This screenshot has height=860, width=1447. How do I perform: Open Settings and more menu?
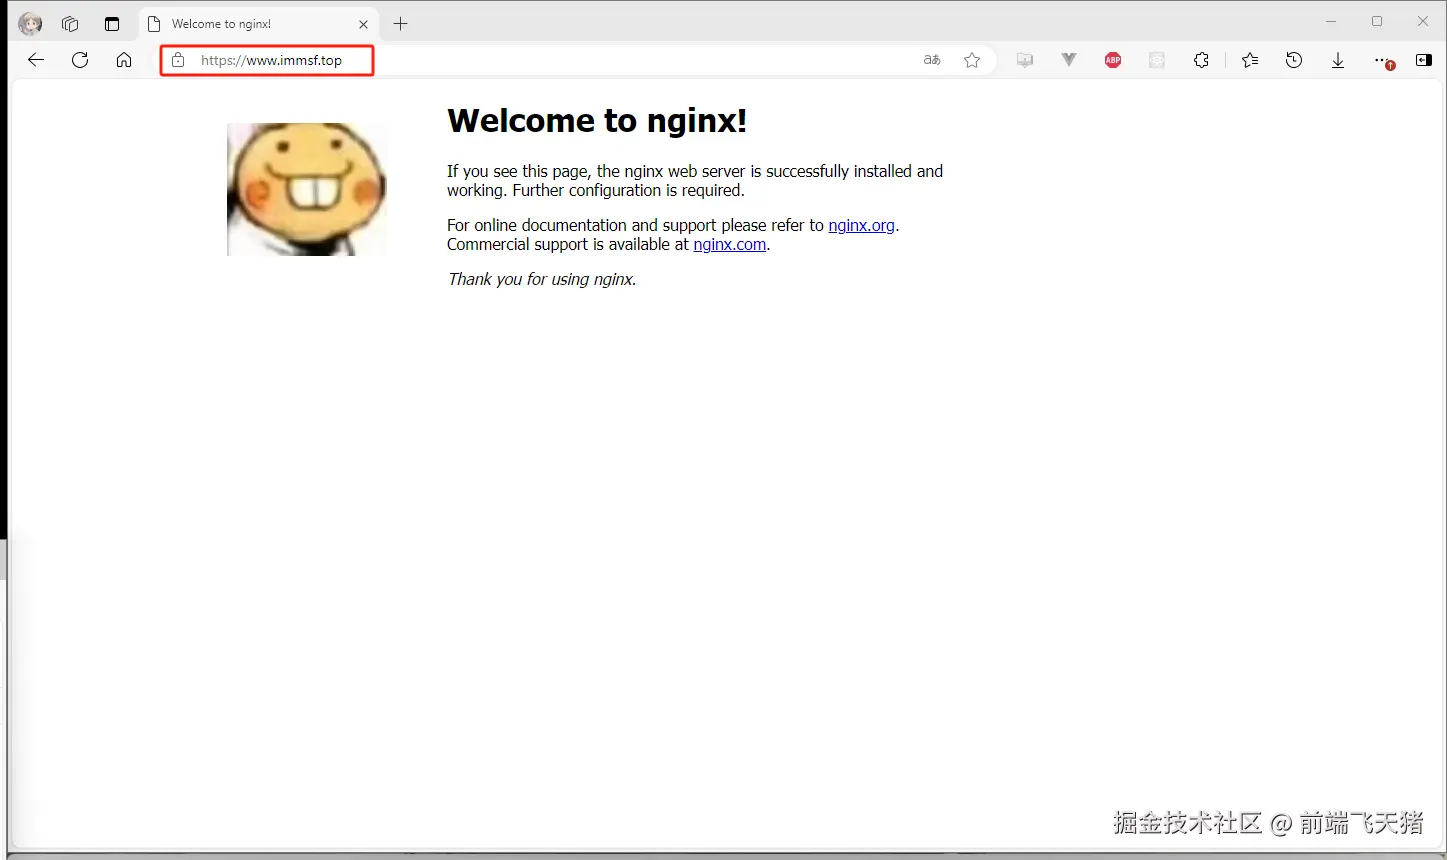click(1382, 60)
